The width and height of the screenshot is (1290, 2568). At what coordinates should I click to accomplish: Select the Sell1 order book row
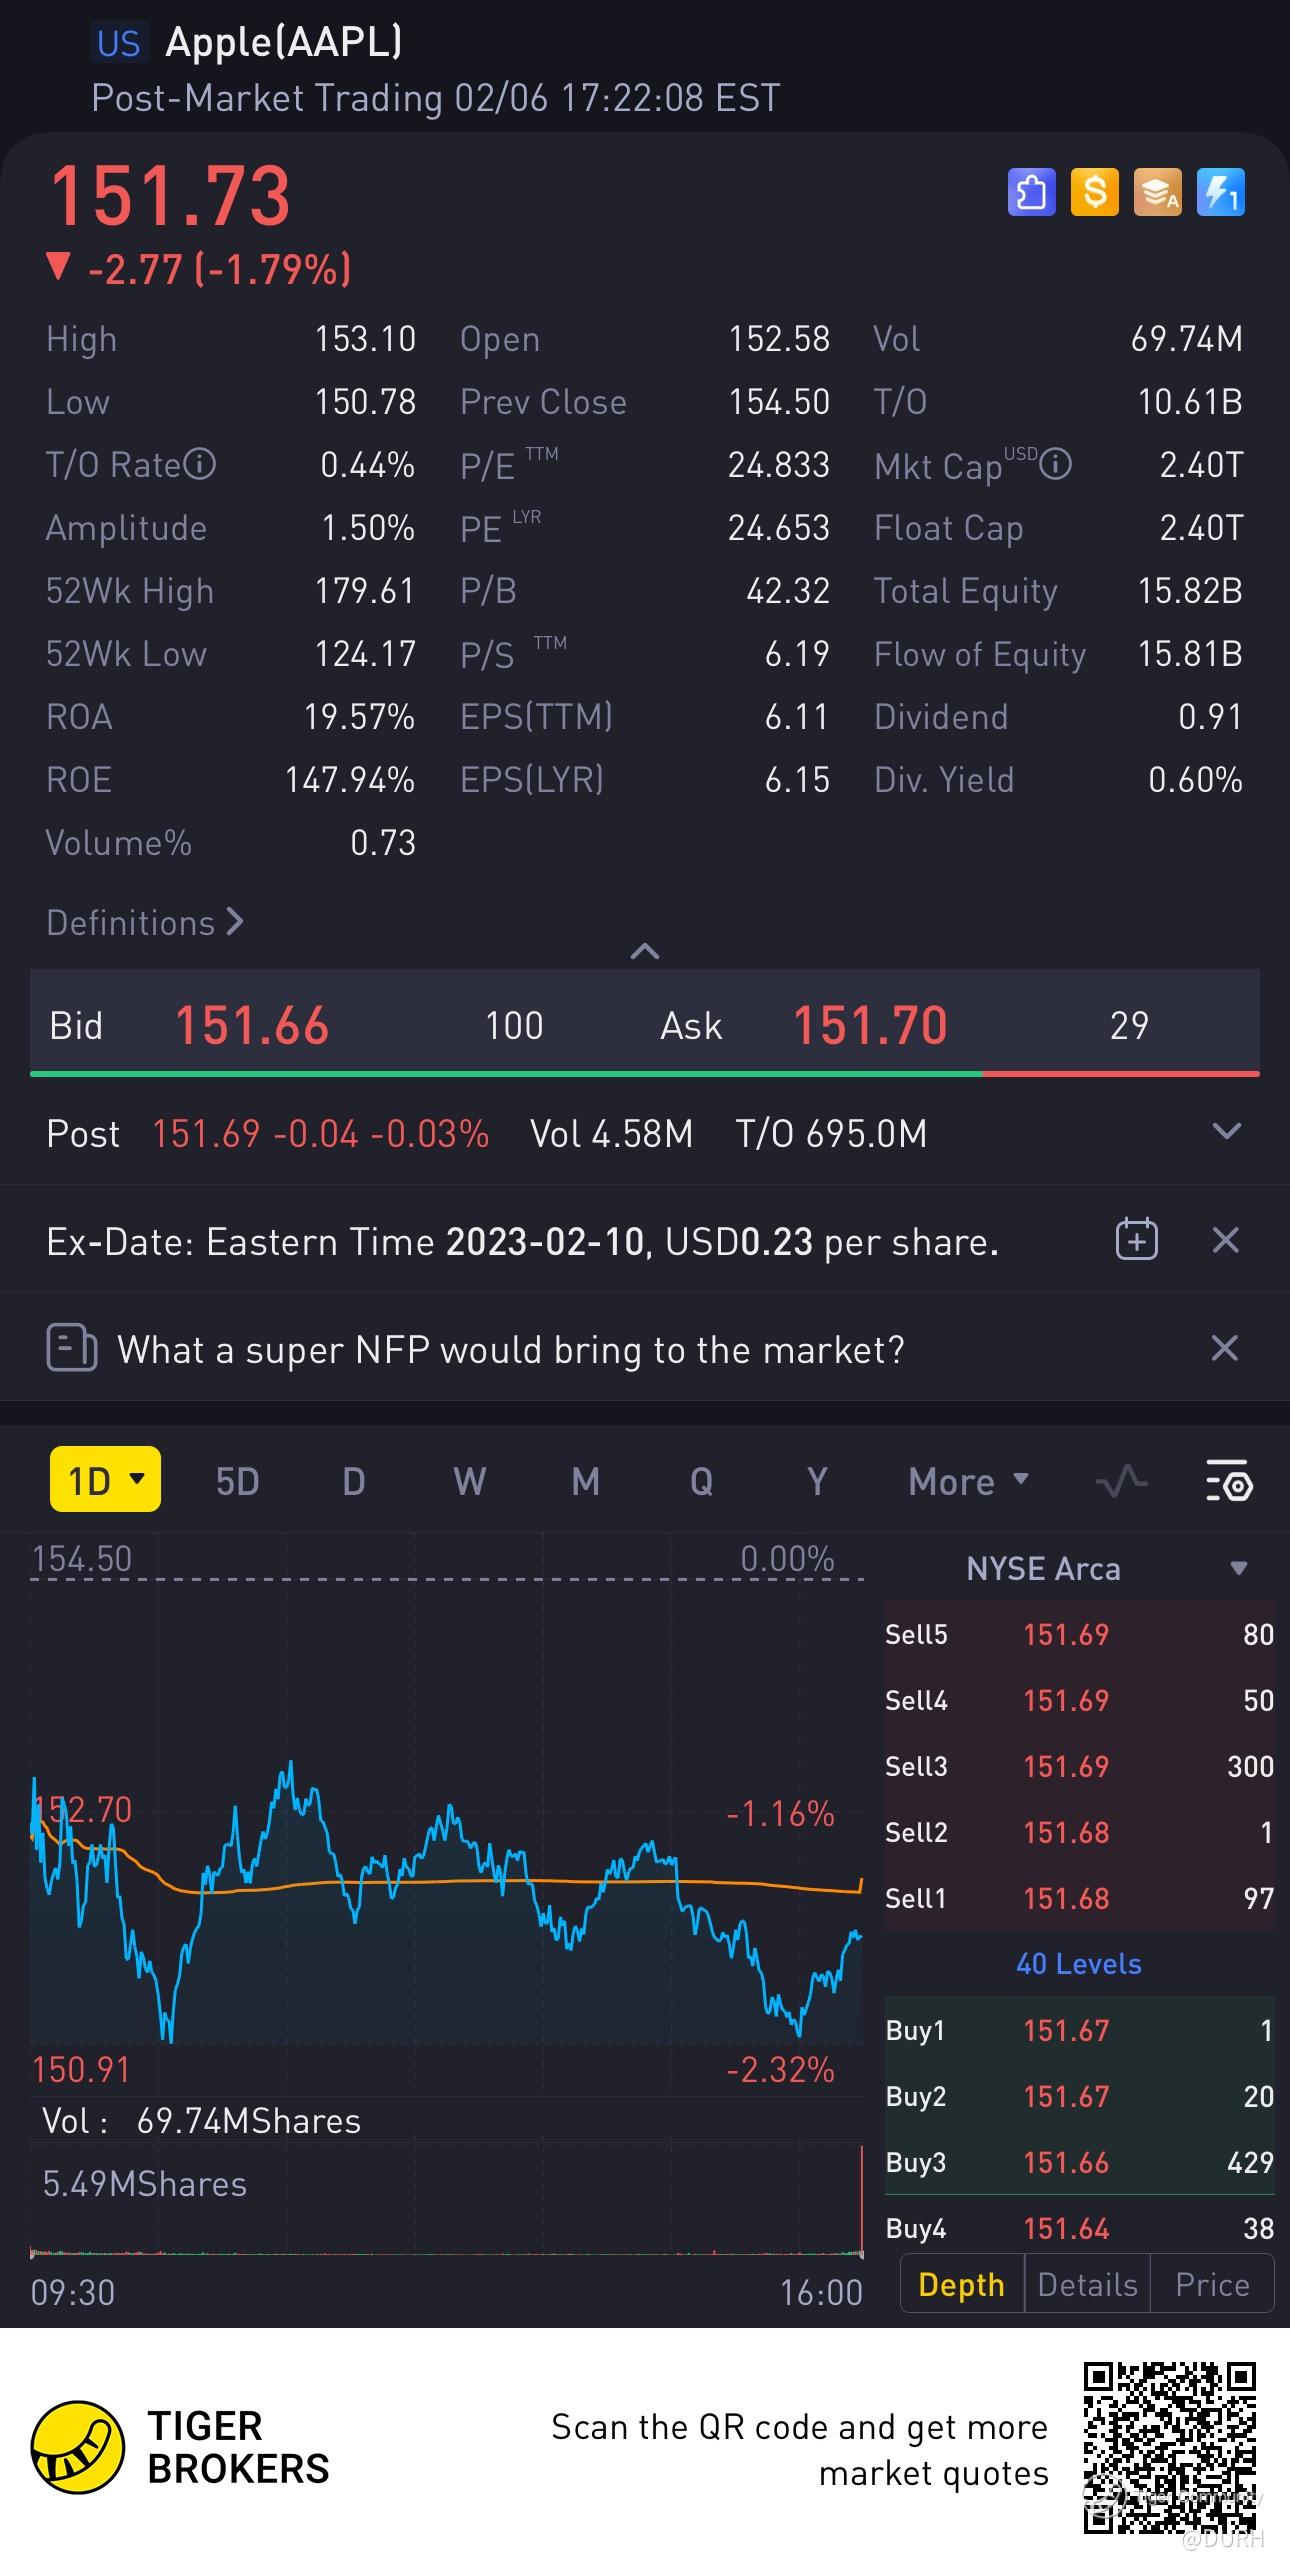[x=1080, y=1898]
